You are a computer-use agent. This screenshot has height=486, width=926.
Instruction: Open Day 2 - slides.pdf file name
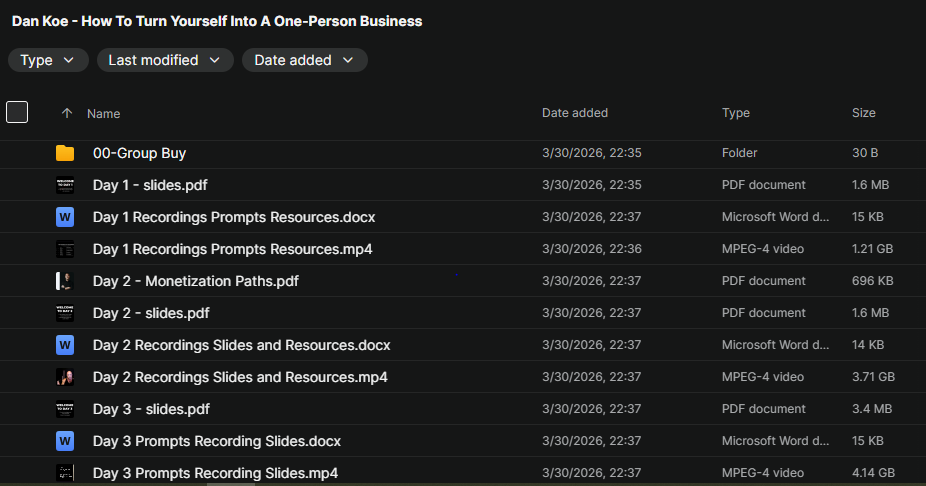151,313
